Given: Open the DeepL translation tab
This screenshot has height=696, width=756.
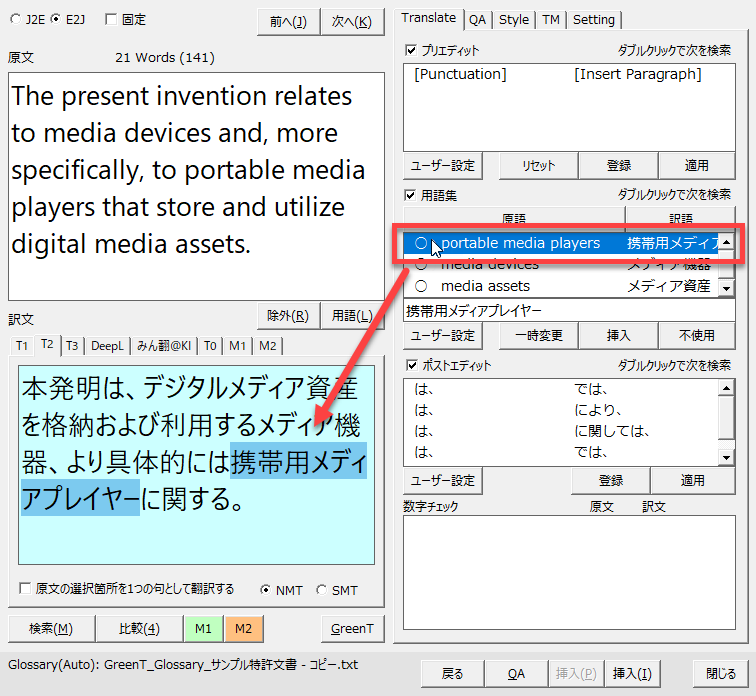Looking at the screenshot, I should 107,346.
